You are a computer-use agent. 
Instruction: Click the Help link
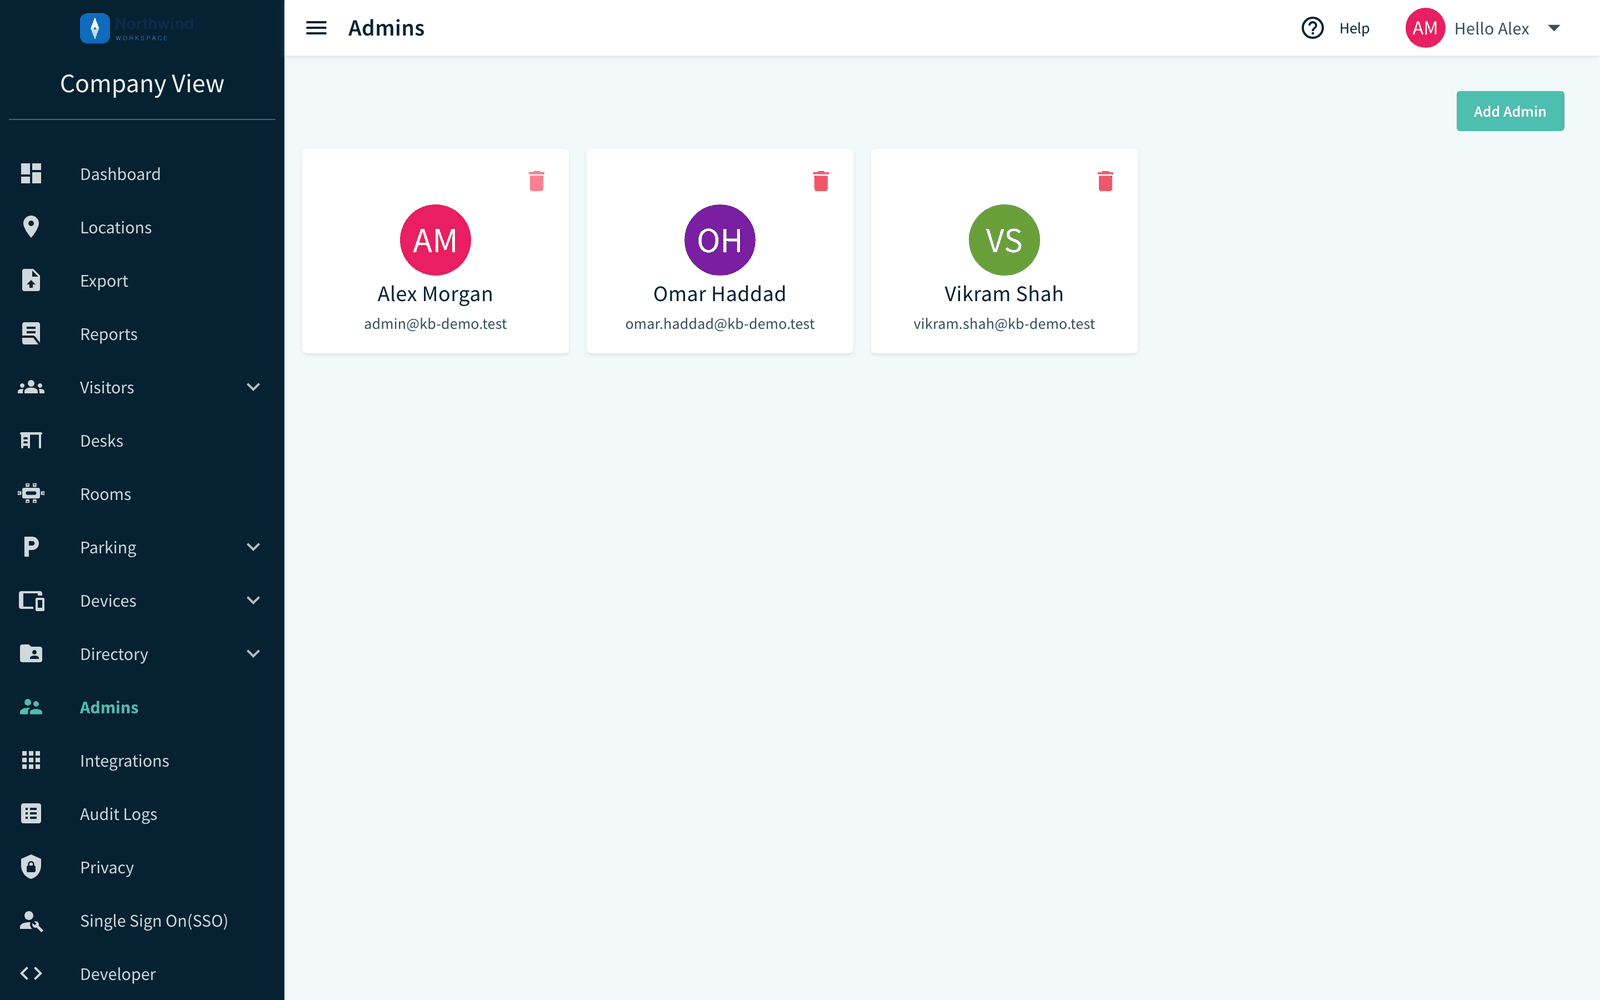pos(1354,29)
